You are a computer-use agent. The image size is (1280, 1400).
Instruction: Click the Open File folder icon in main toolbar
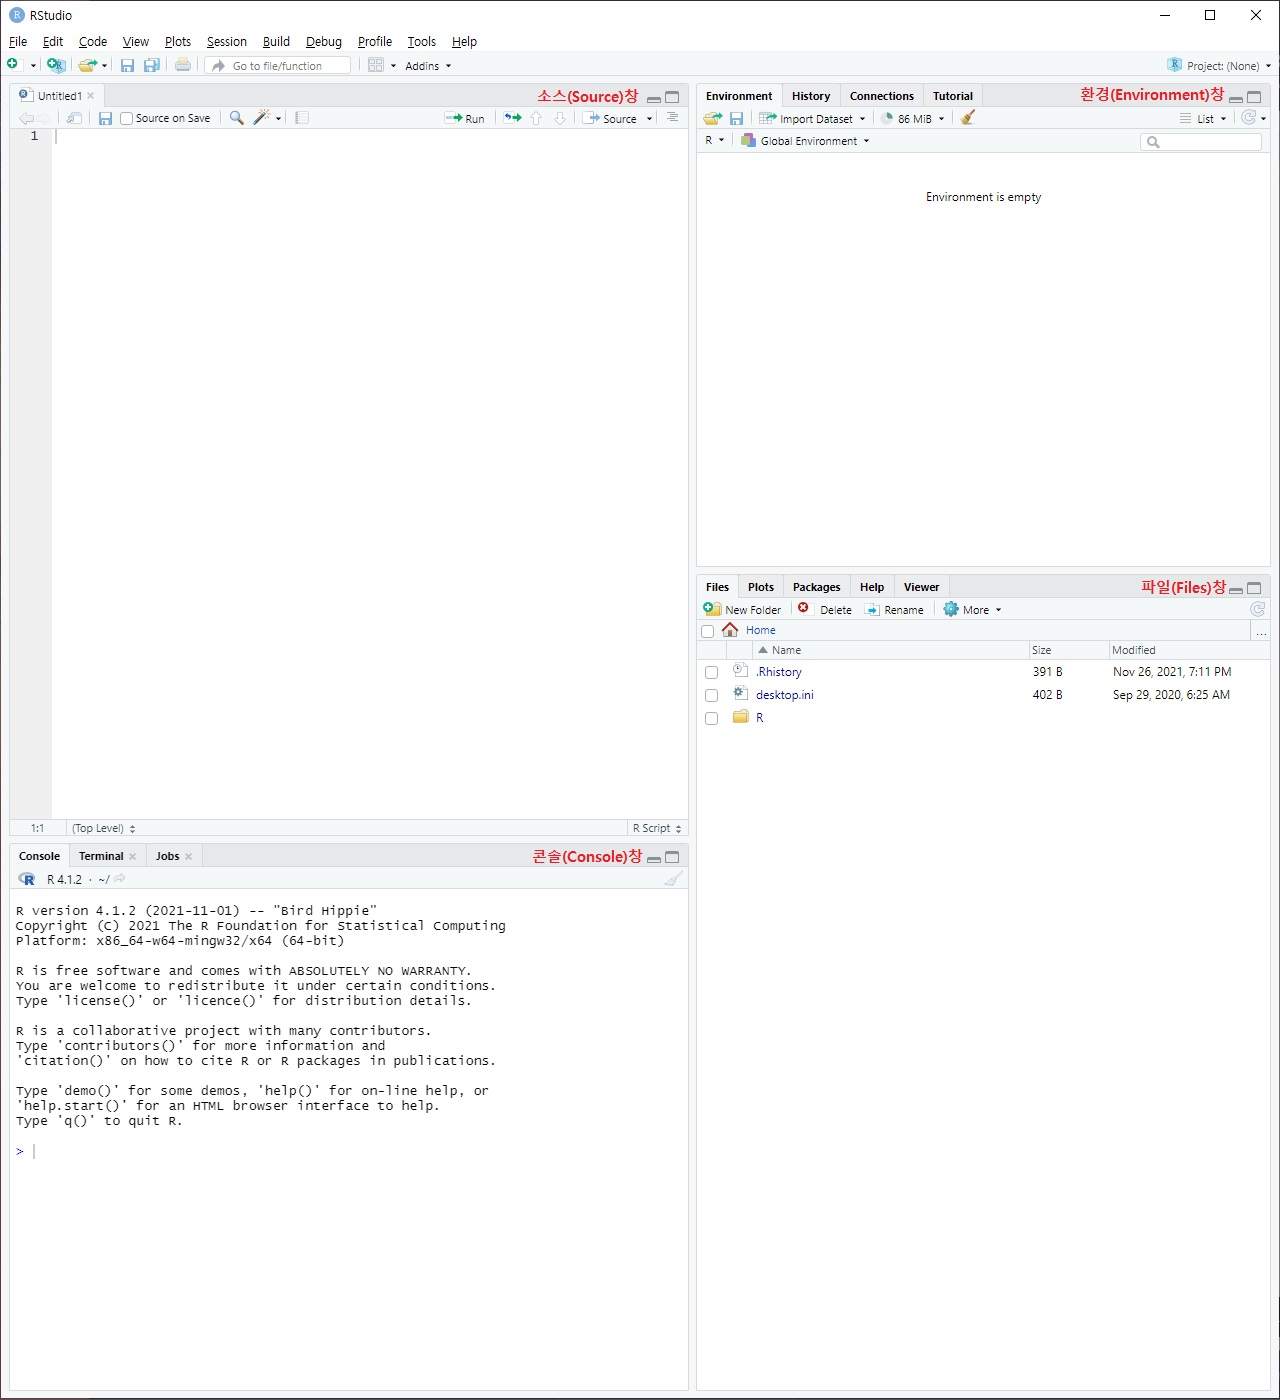(88, 65)
